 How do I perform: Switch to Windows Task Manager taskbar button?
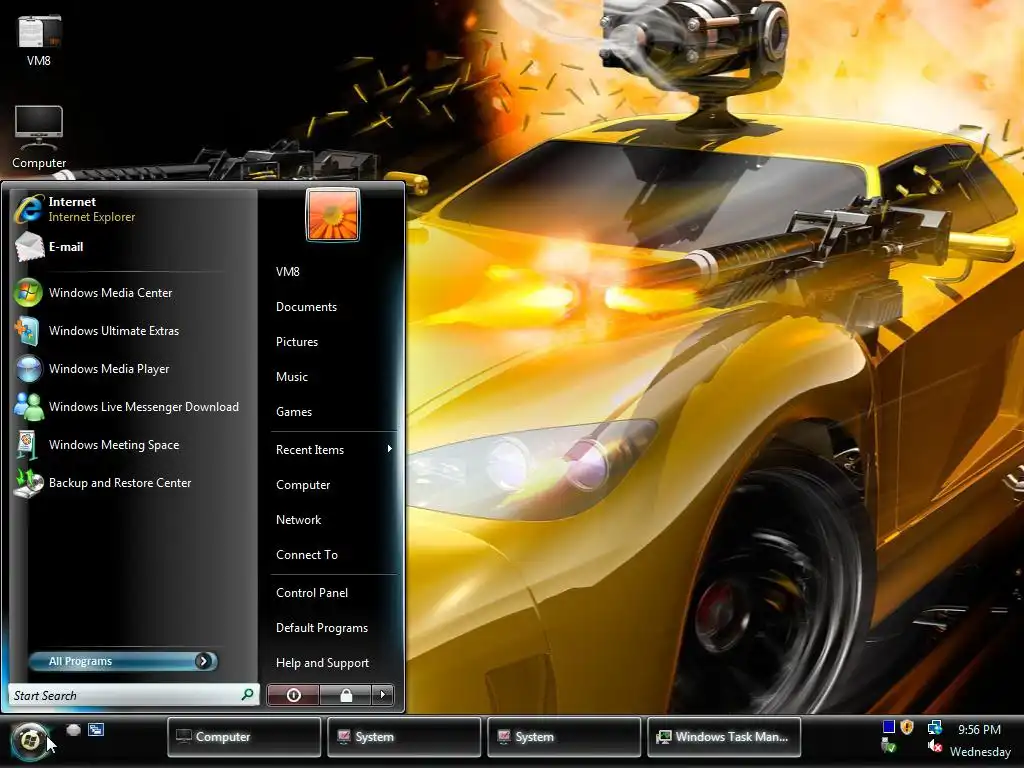(x=724, y=737)
